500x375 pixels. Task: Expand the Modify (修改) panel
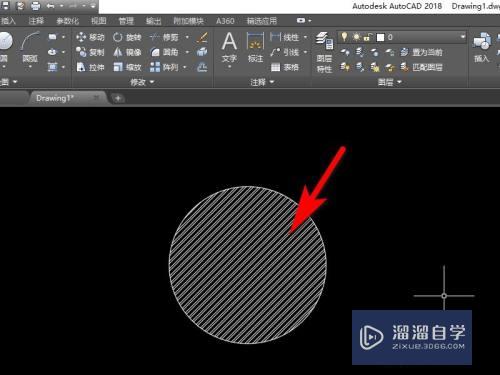coord(142,82)
